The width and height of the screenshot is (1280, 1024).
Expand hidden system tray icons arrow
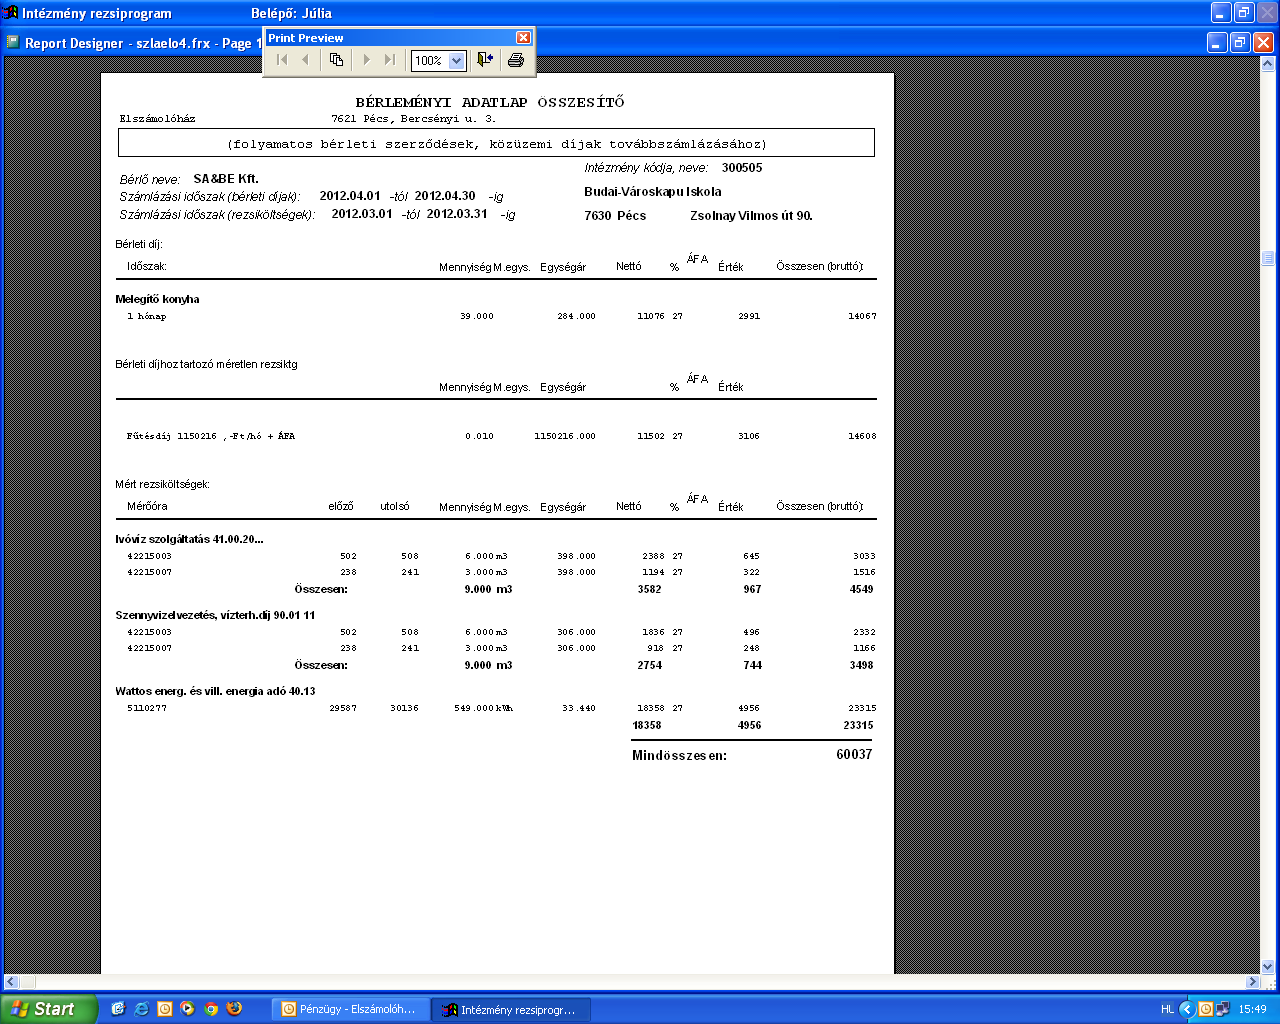click(x=1187, y=1010)
